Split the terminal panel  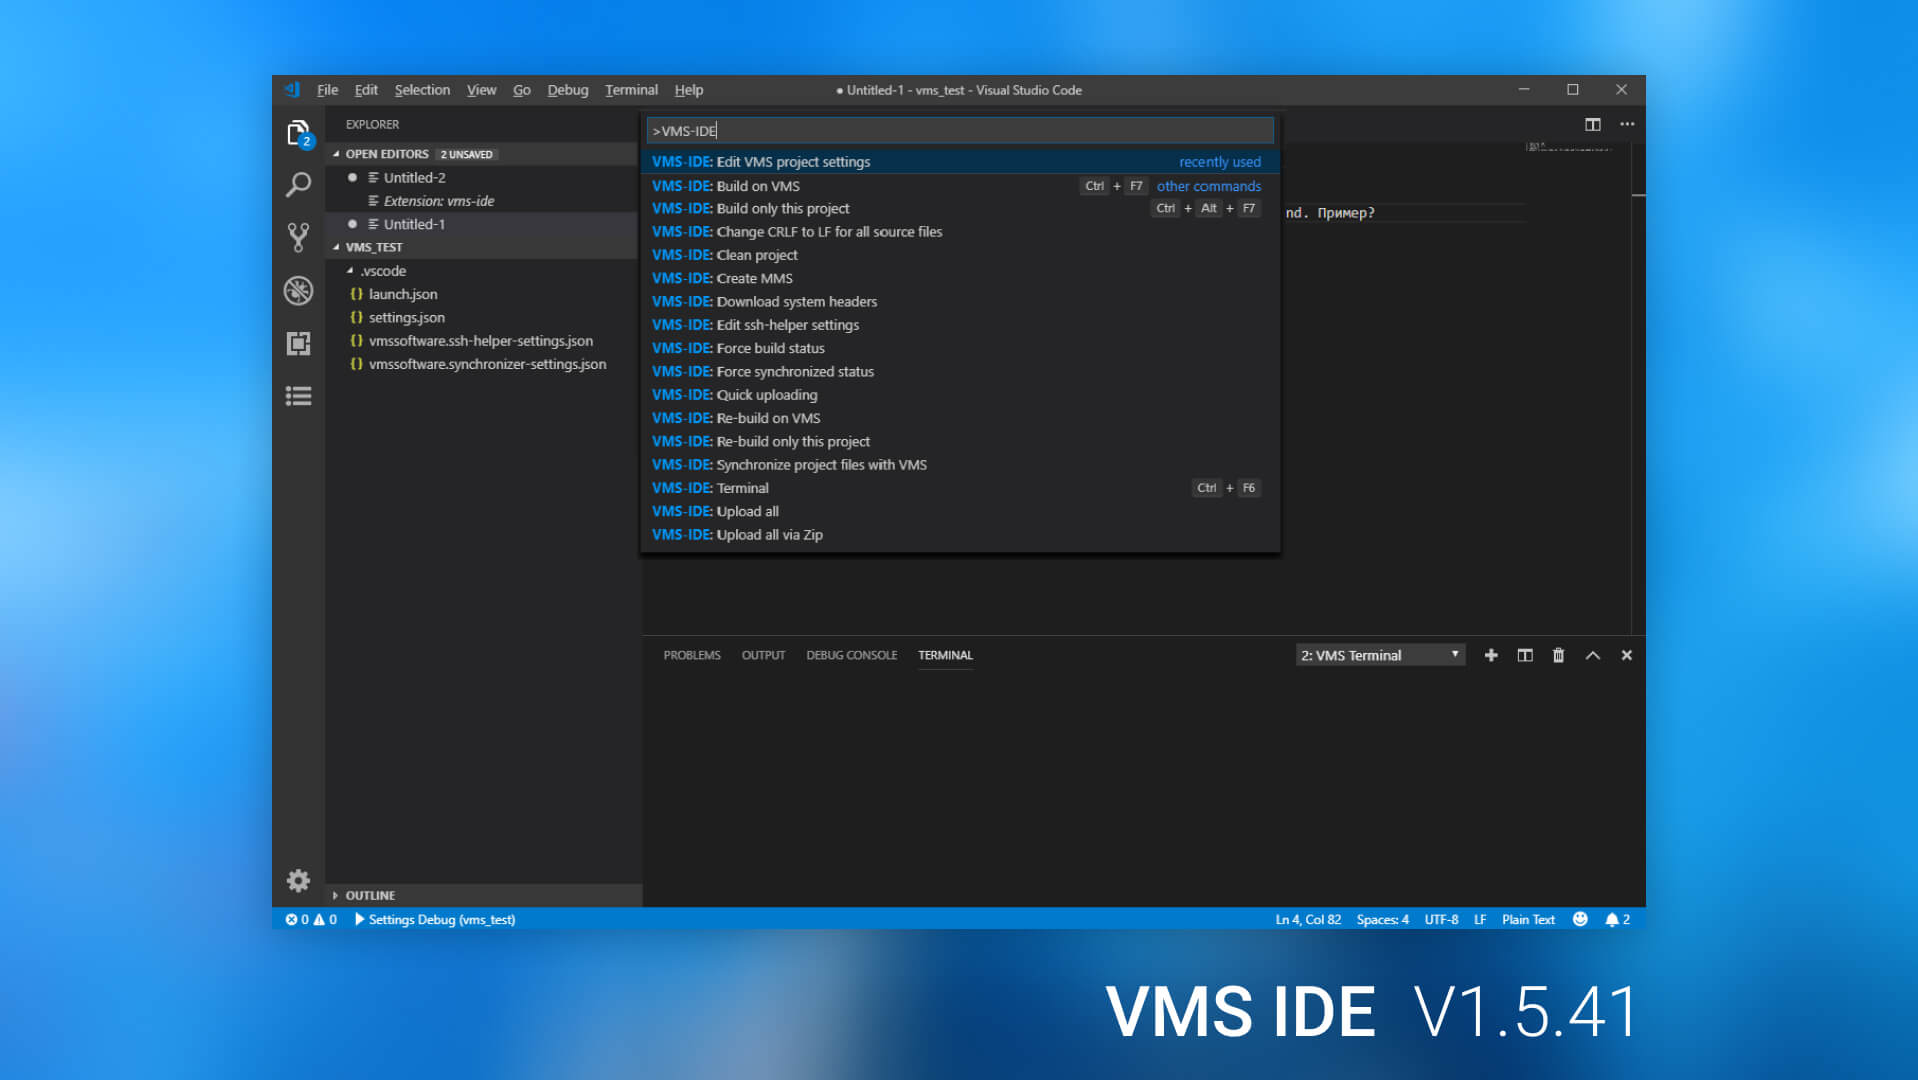tap(1525, 655)
